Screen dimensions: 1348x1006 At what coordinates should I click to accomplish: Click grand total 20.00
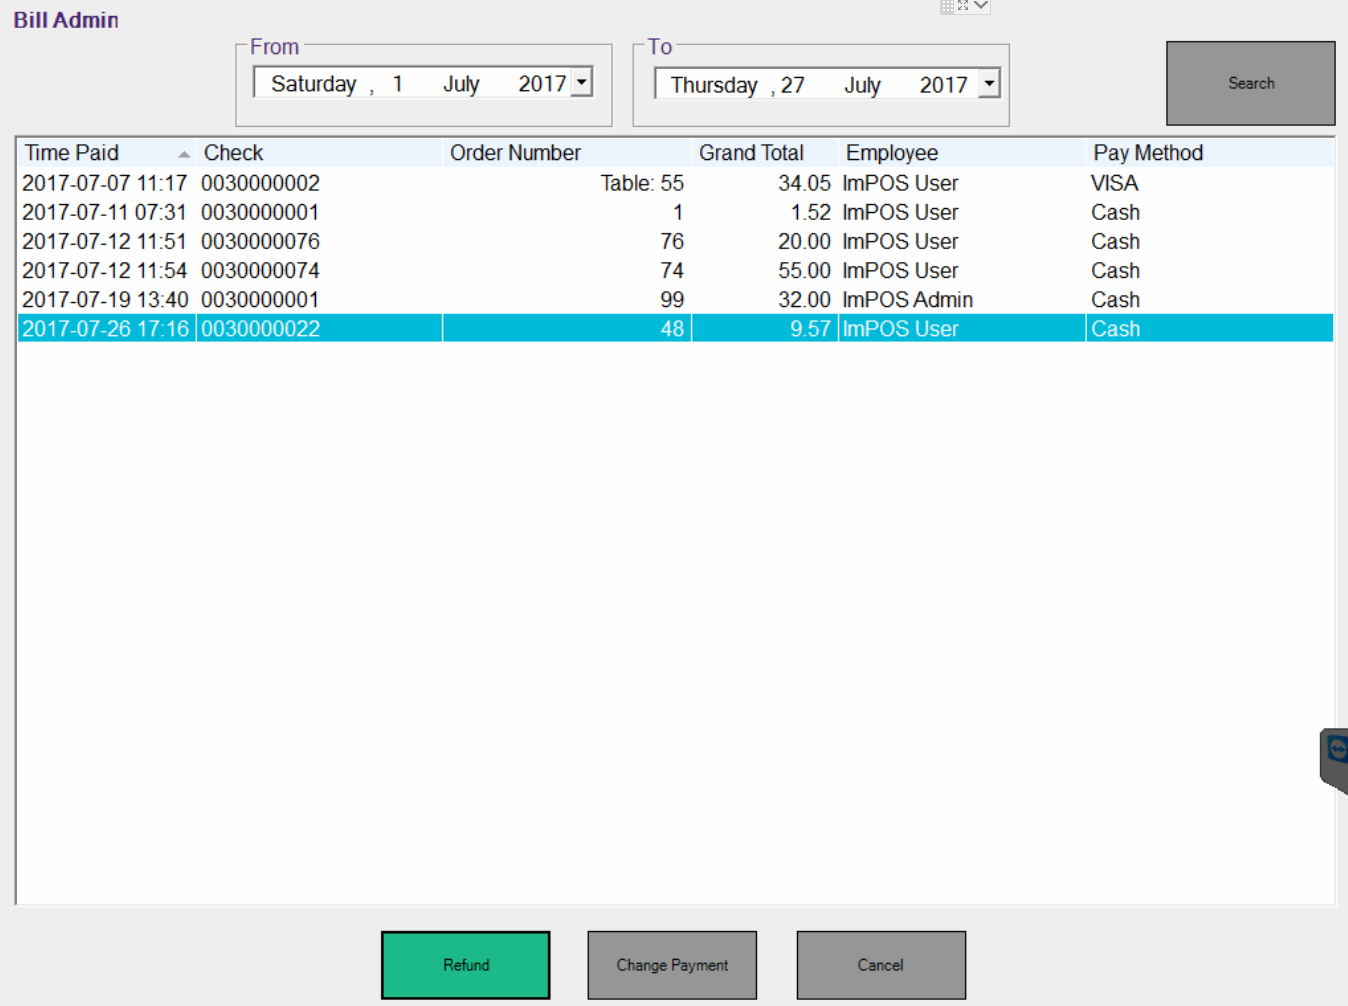pyautogui.click(x=804, y=241)
